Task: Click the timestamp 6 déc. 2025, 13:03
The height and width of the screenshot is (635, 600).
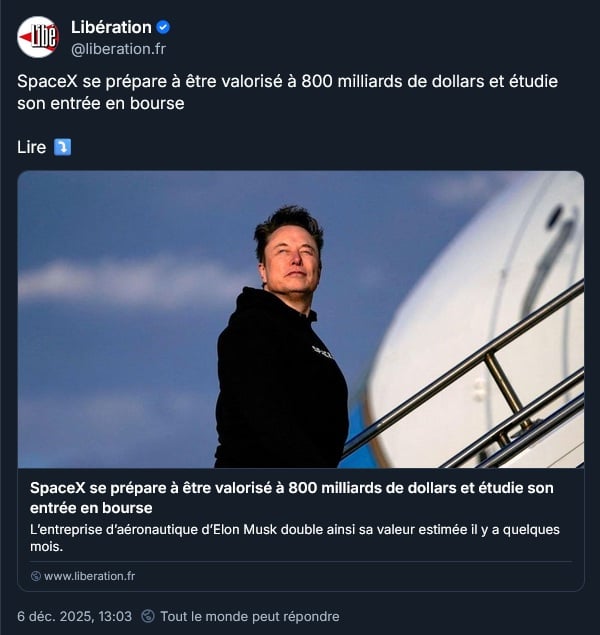Action: 74,616
